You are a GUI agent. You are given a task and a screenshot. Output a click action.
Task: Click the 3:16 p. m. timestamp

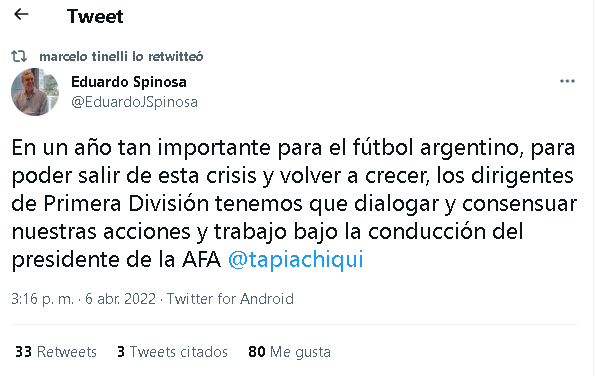[x=42, y=299]
